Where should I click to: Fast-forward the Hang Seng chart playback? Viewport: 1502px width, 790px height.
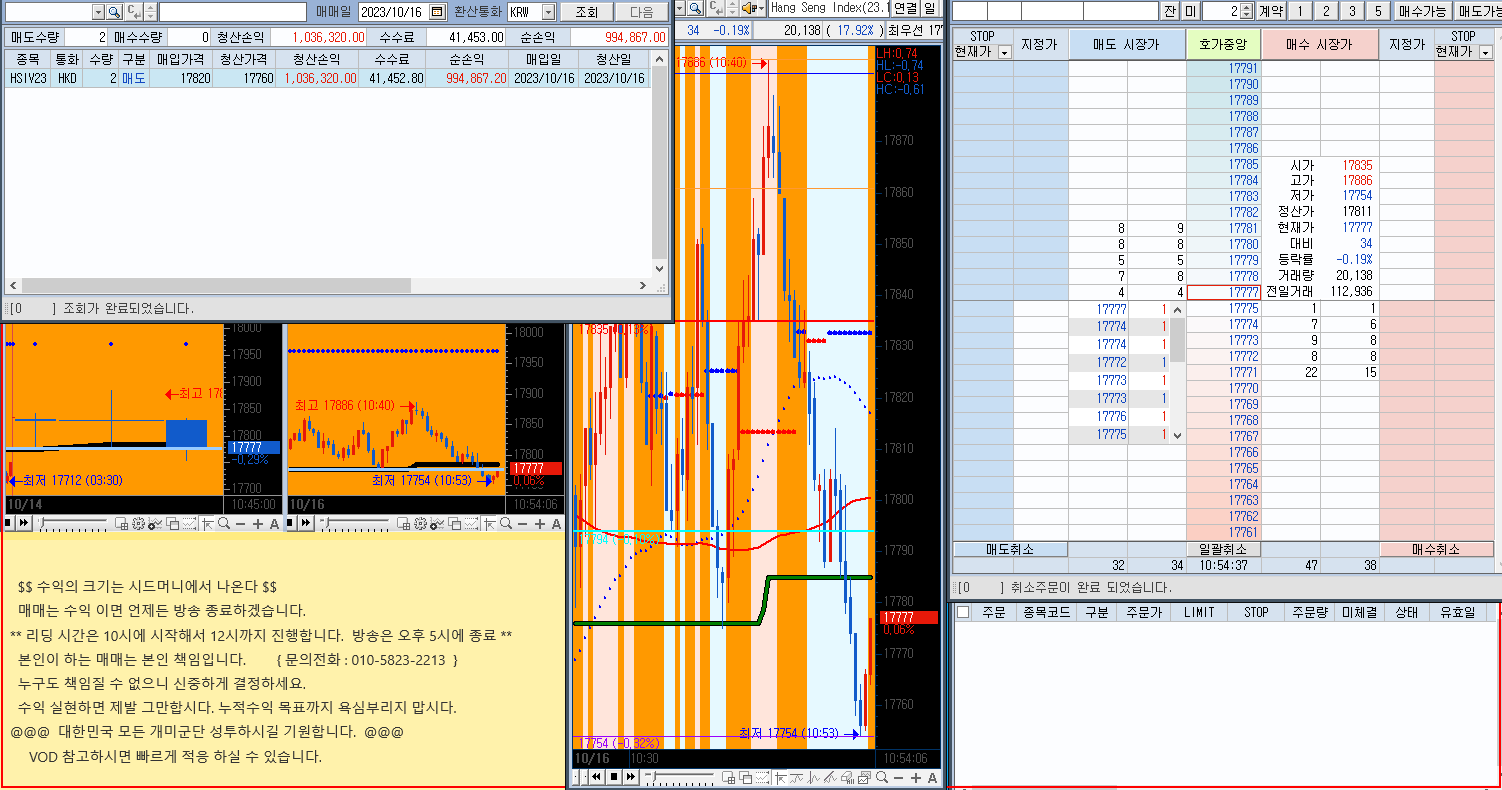click(631, 777)
